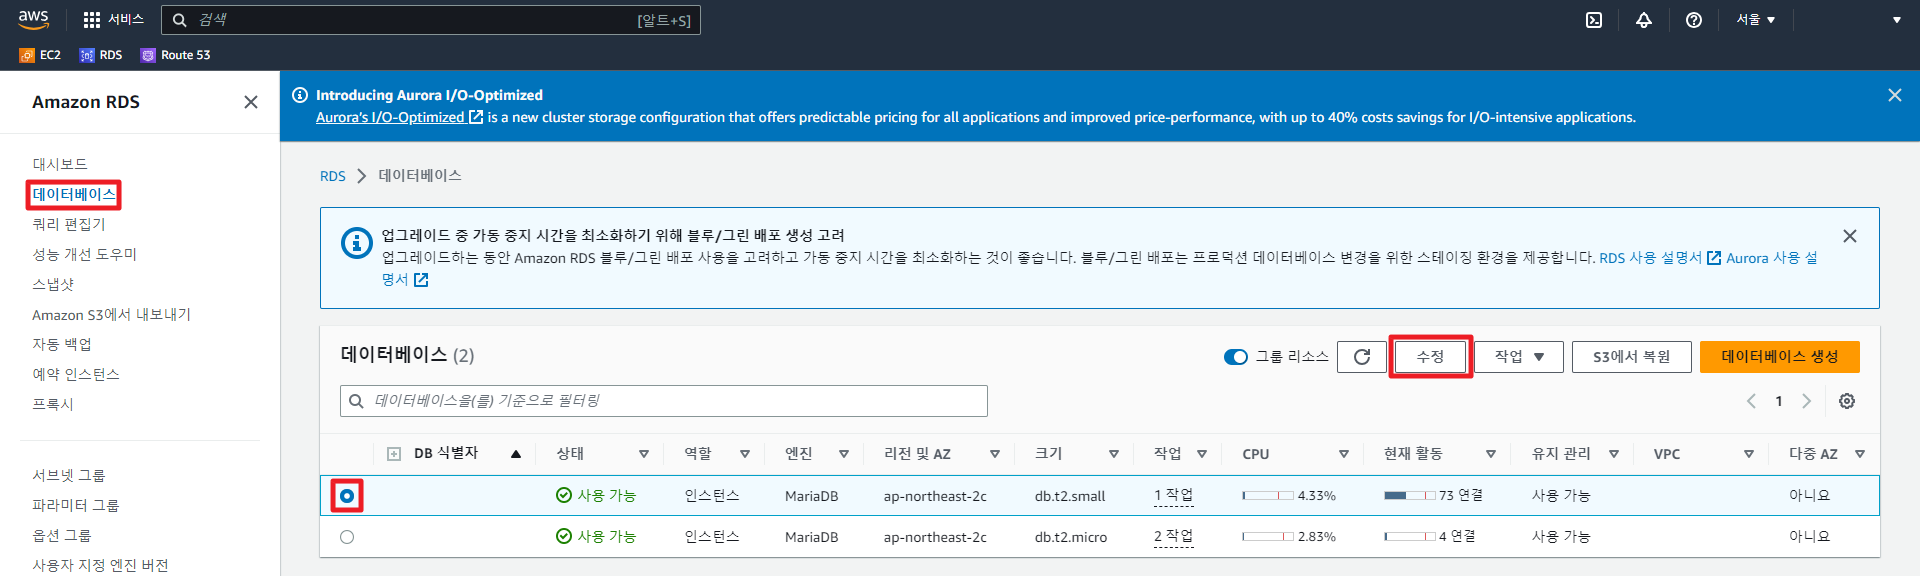
Task: Sort by VPC column
Action: [x=1749, y=454]
